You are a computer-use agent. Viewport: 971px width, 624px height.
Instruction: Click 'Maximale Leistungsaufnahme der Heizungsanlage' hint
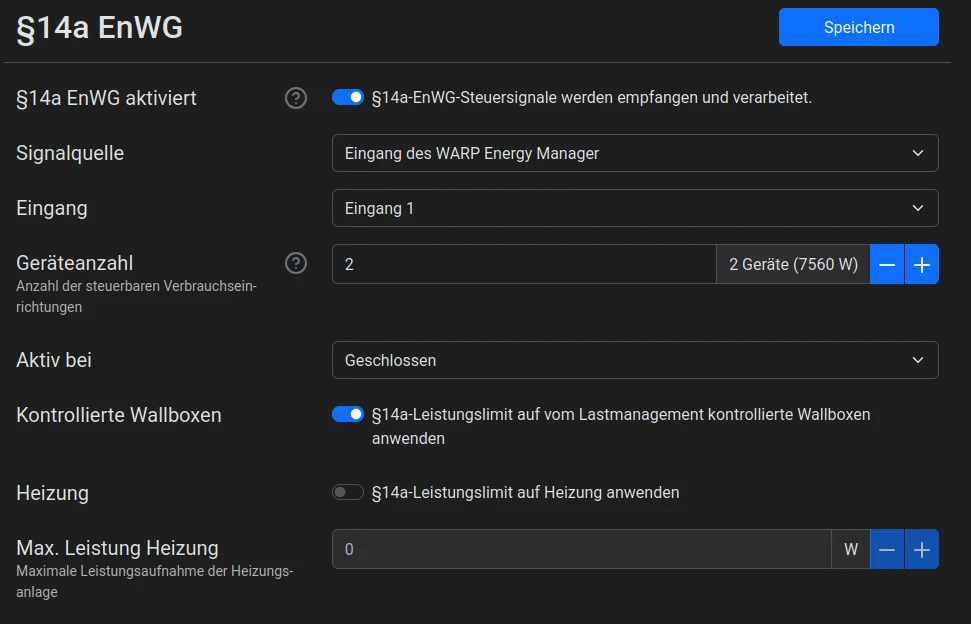point(154,581)
